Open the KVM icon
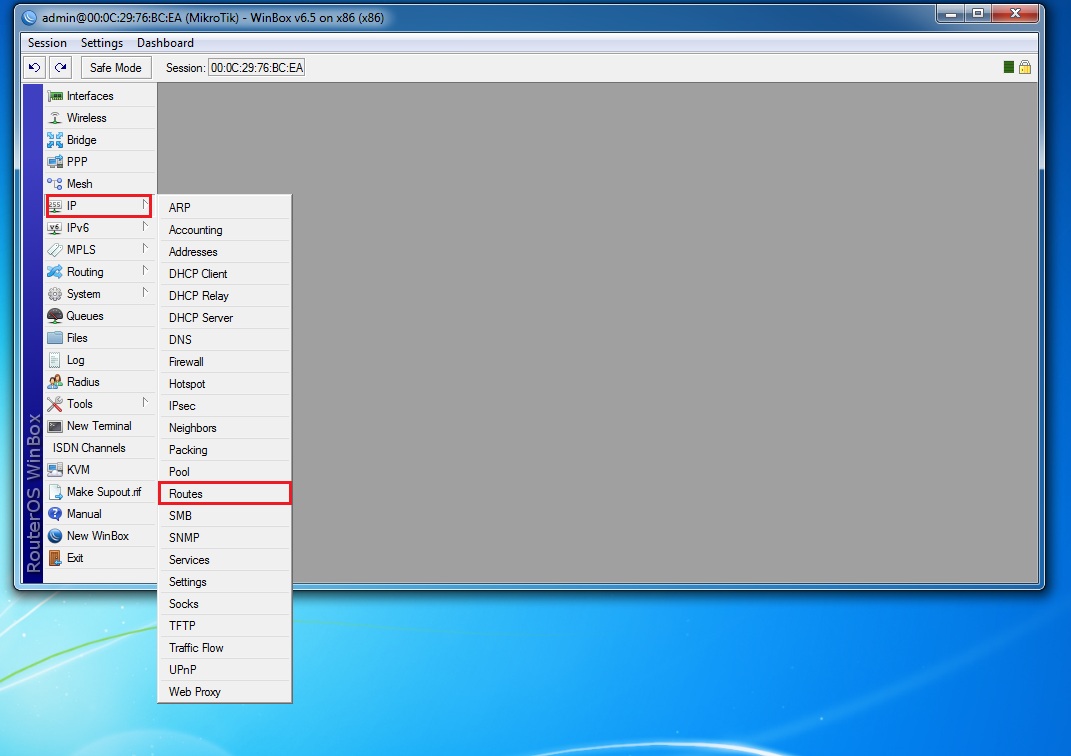Image resolution: width=1071 pixels, height=756 pixels. 55,470
